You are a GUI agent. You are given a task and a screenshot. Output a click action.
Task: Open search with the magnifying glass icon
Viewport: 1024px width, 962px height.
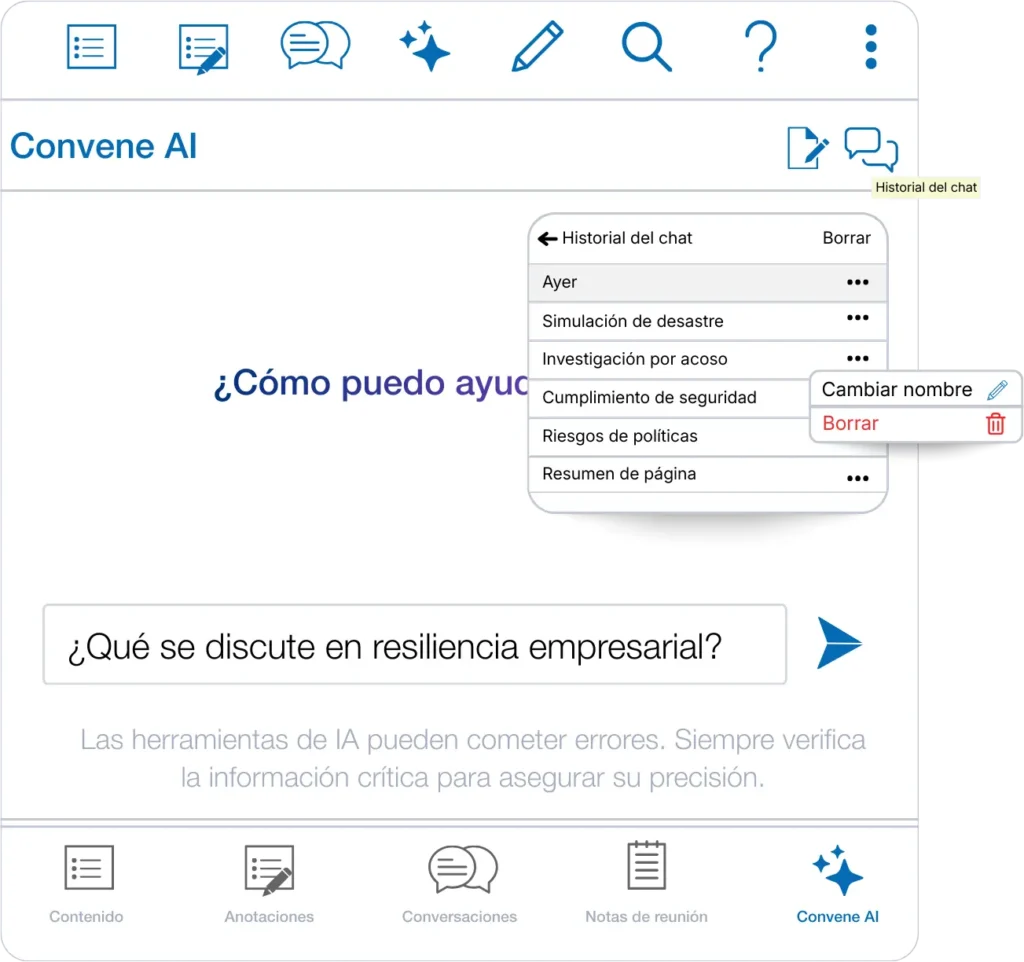646,46
